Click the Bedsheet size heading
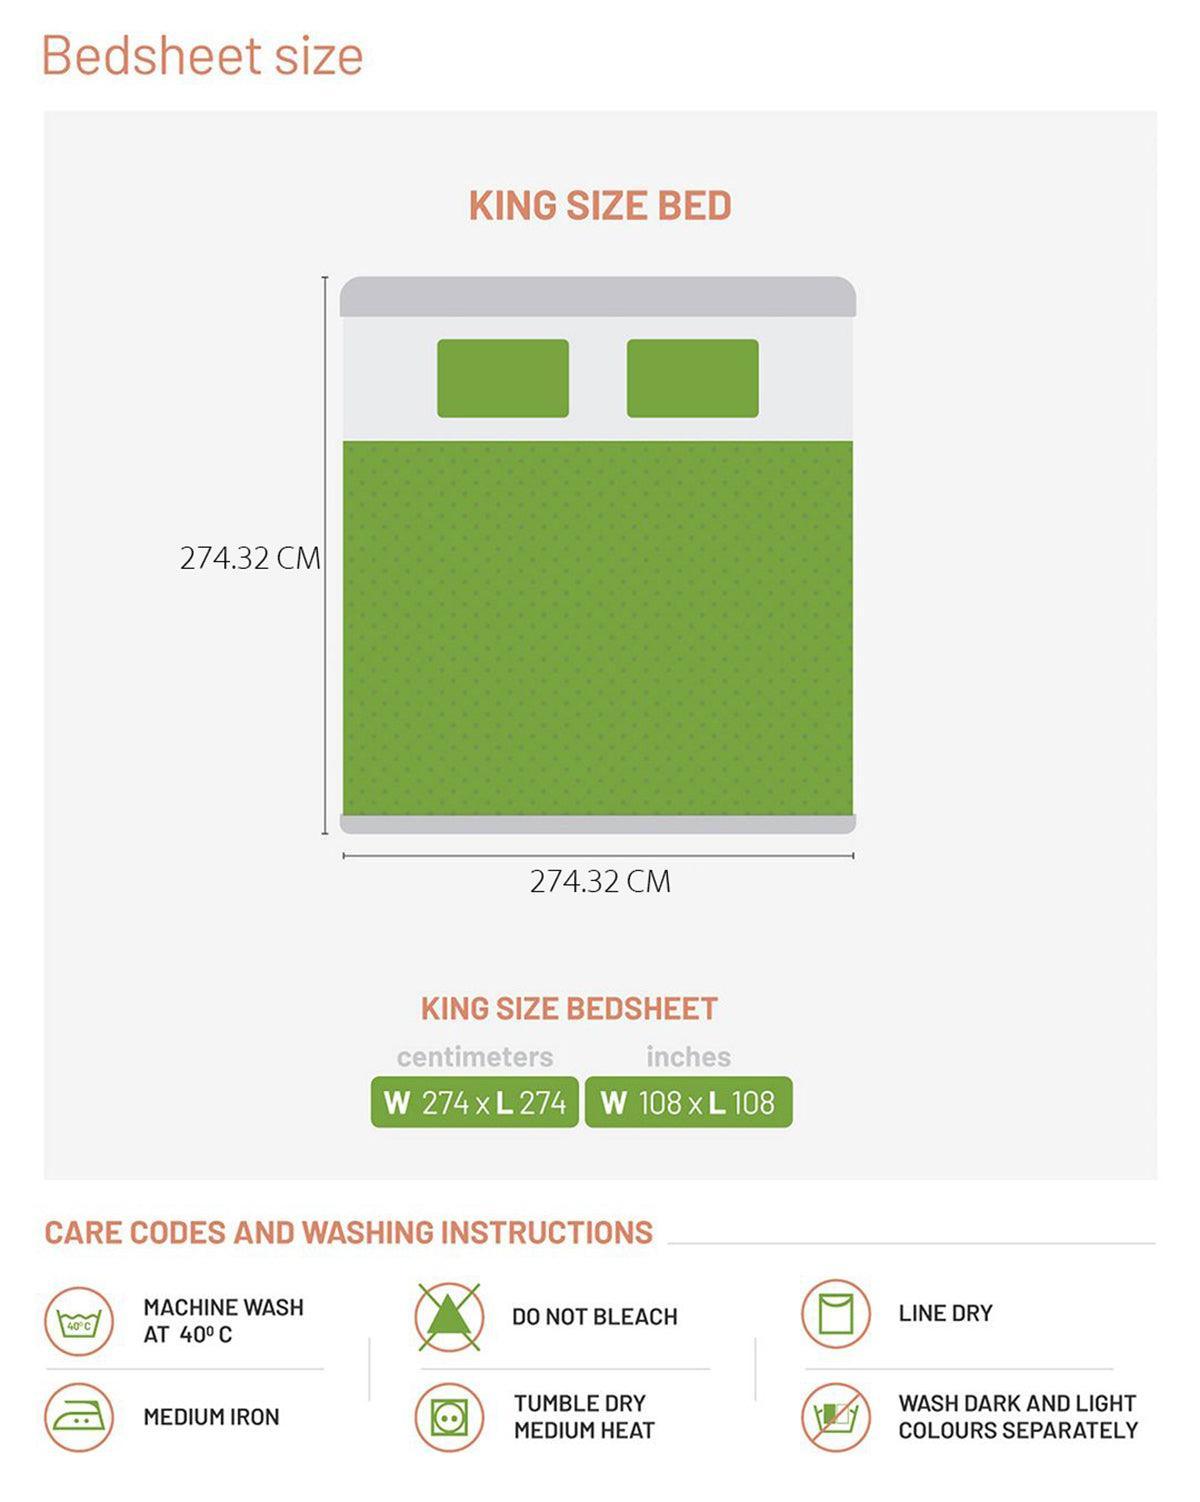Screen dimensions: 1200x1502 point(202,56)
